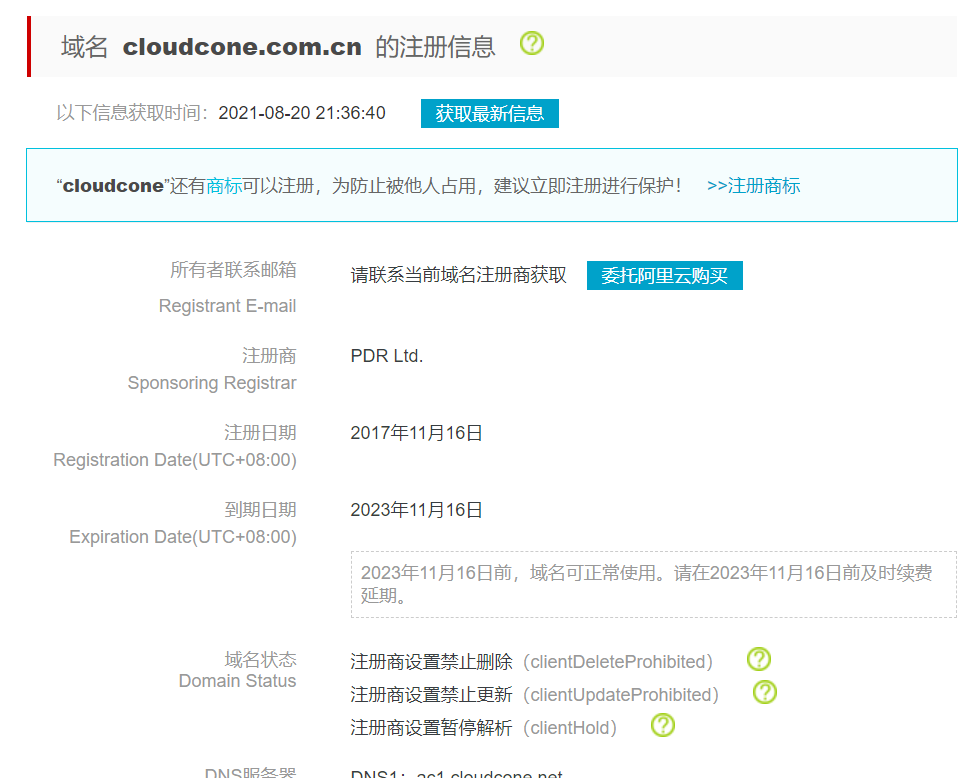This screenshot has height=778, width=980.
Task: Click the 以下信息获取时间 label
Action: tap(132, 113)
